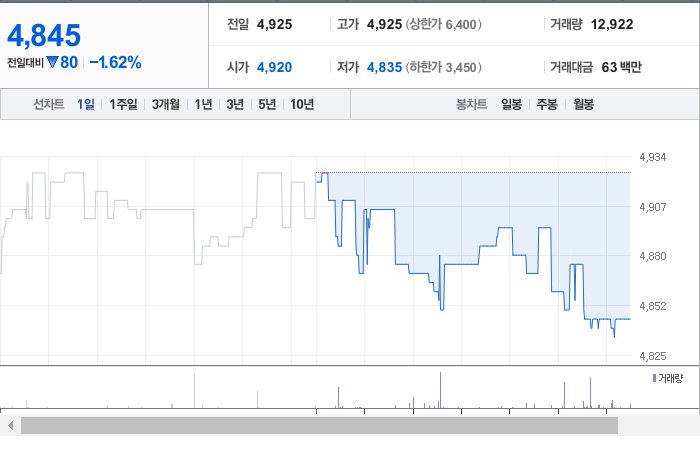The width and height of the screenshot is (700, 450).
Task: Switch line chart to 1주일
Action: 123,104
